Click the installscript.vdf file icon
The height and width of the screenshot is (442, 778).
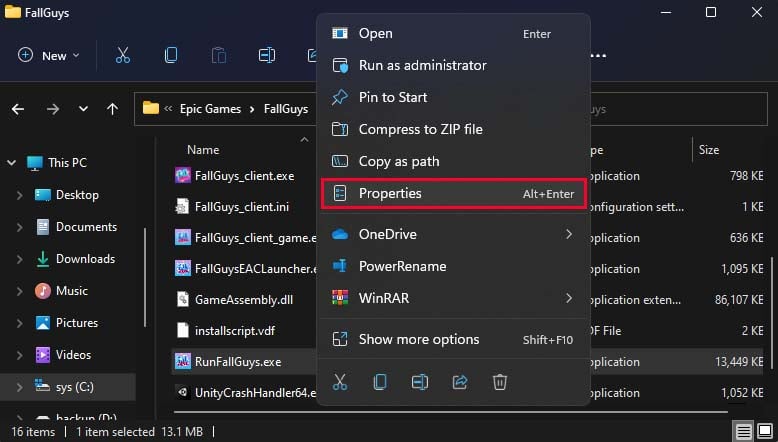click(x=183, y=330)
